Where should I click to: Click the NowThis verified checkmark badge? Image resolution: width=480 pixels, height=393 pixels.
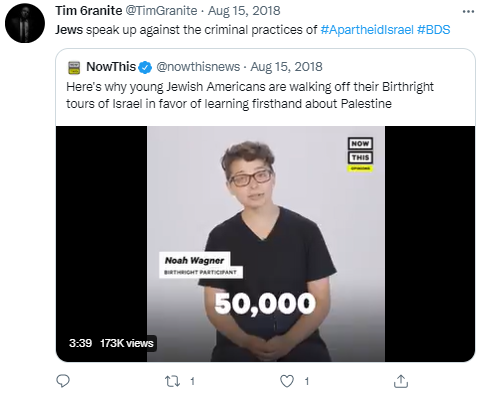click(x=145, y=68)
